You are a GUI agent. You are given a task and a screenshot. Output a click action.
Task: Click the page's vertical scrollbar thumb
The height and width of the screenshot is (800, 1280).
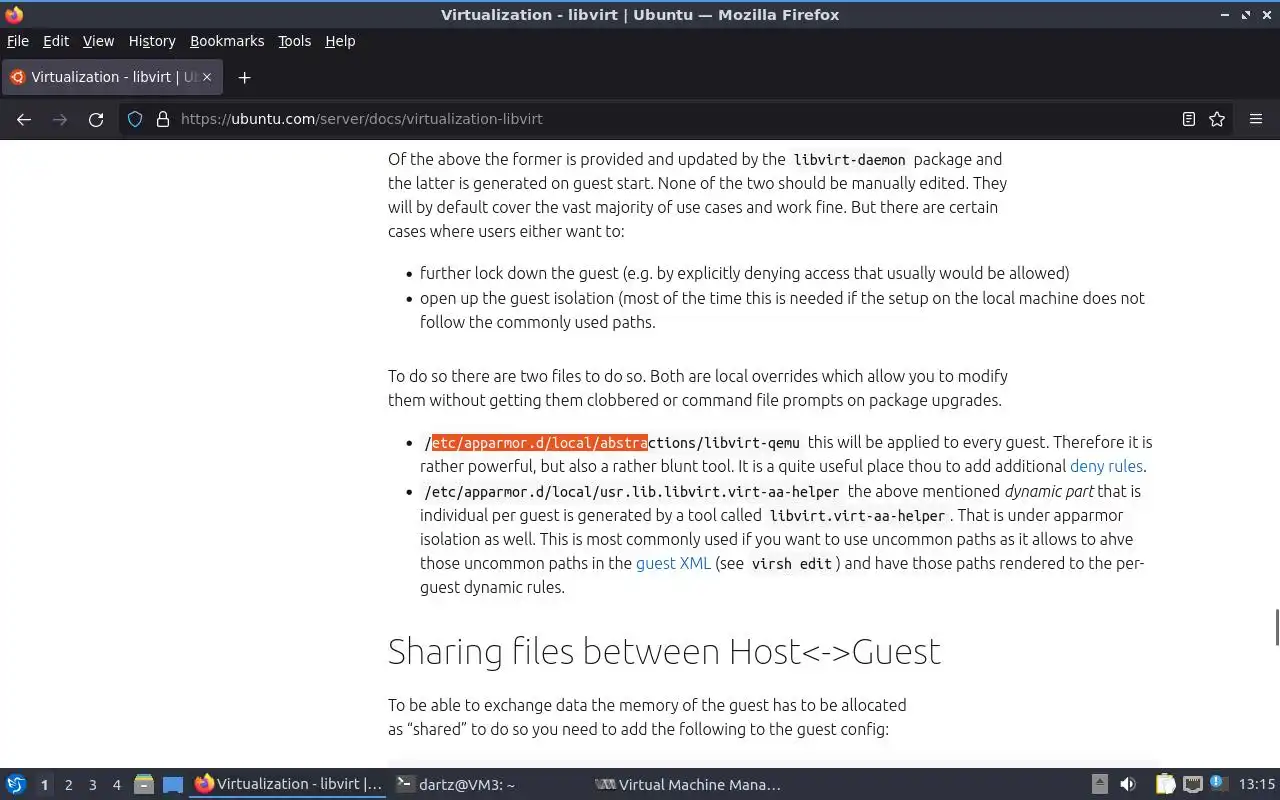tap(1276, 627)
